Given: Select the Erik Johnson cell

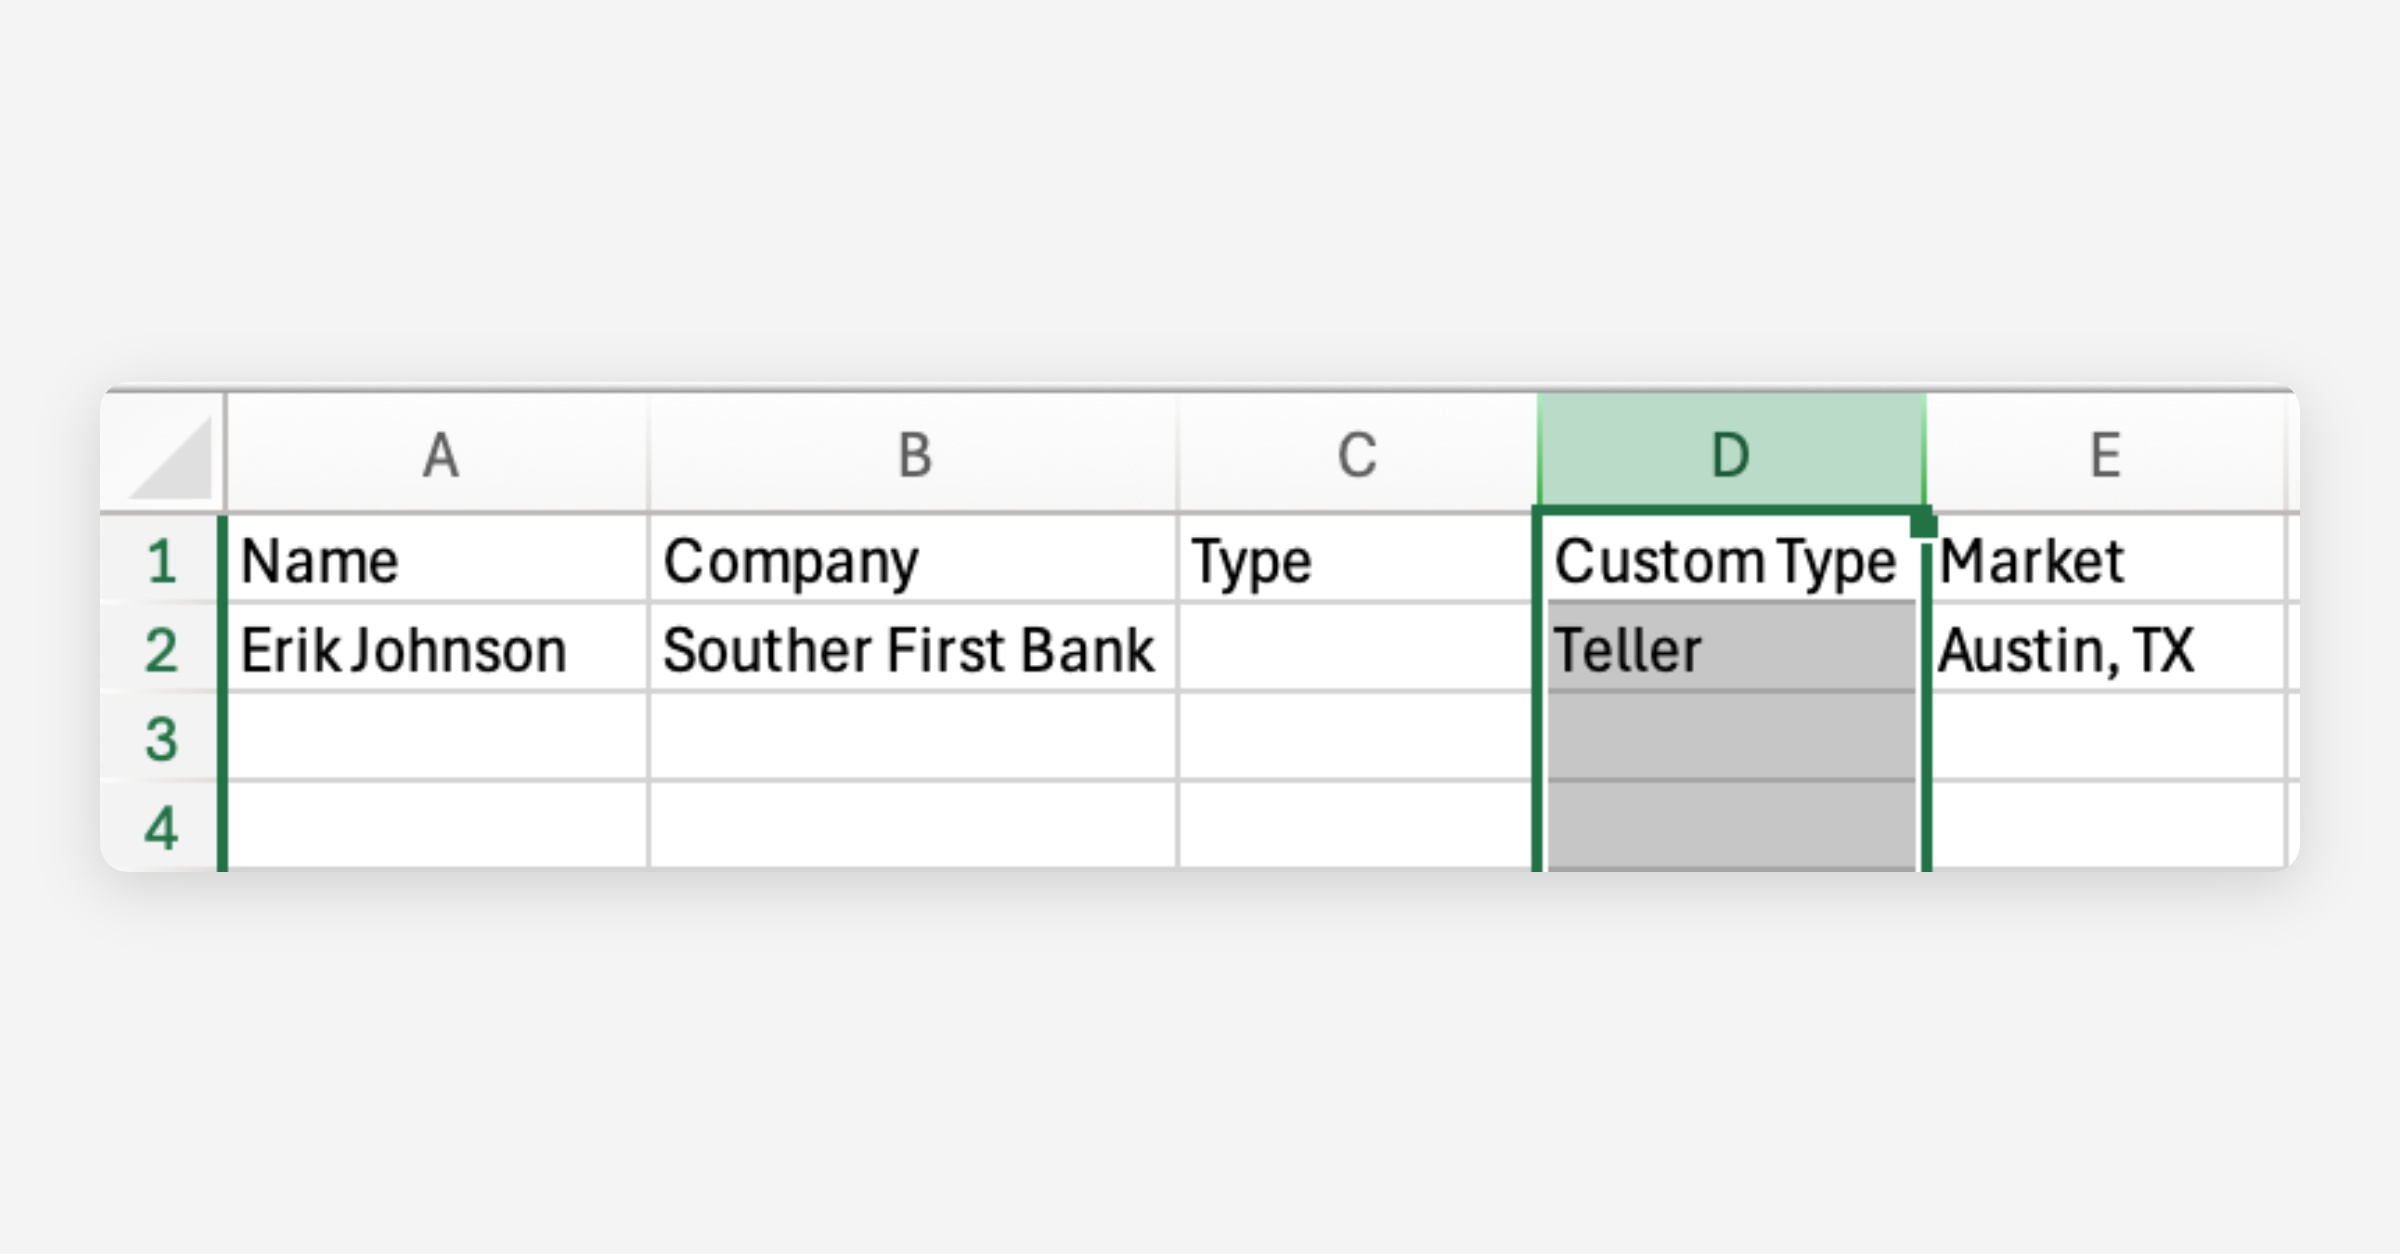Looking at the screenshot, I should tap(438, 650).
